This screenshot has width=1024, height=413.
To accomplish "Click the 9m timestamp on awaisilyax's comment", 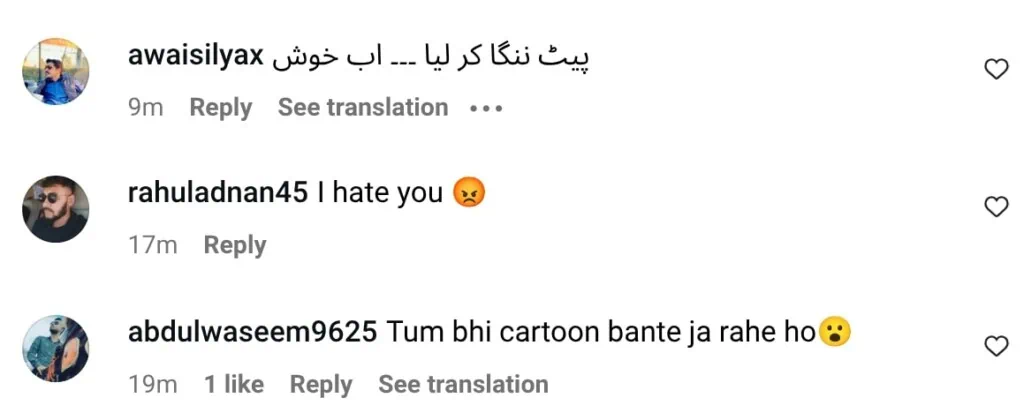I will (145, 108).
